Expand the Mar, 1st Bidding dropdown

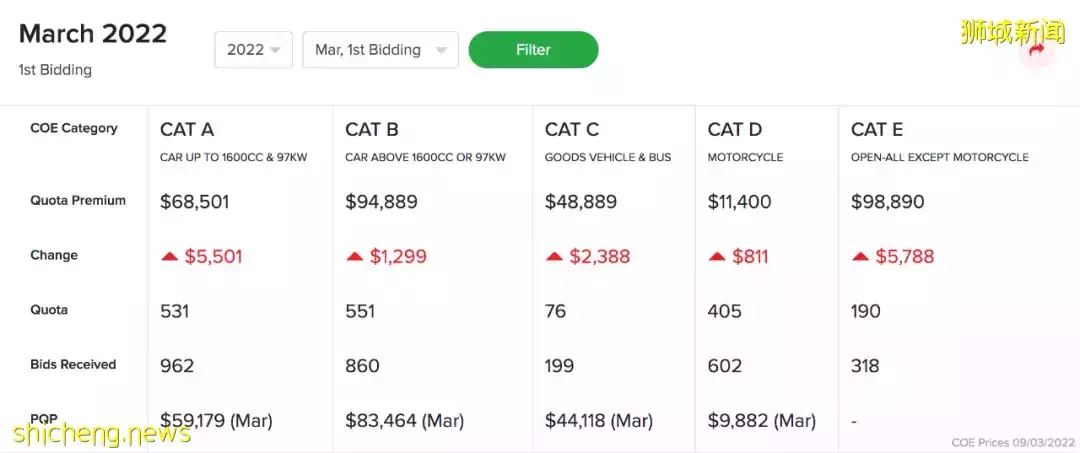point(380,50)
